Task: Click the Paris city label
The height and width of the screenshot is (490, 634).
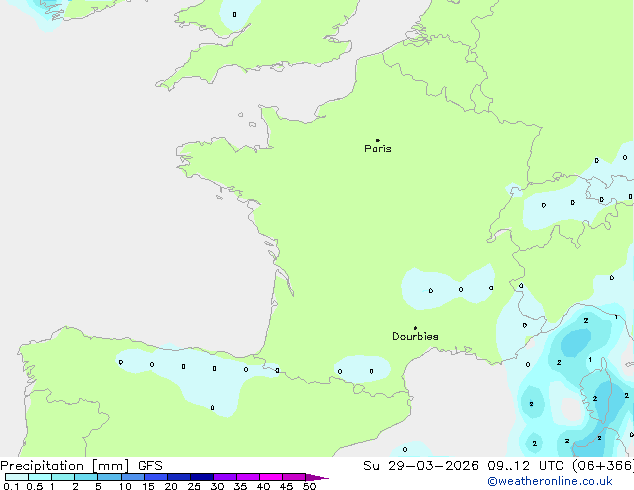Action: pyautogui.click(x=378, y=149)
